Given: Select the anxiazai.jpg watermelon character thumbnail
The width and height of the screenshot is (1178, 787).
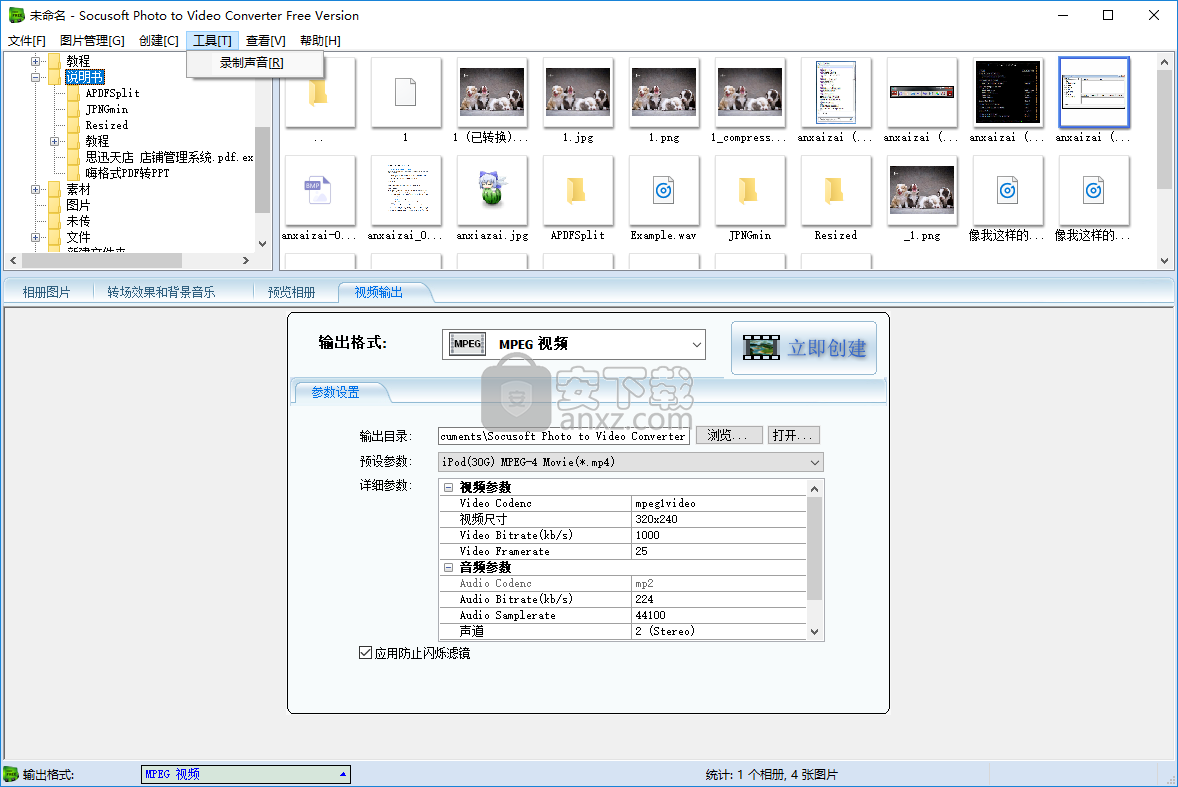Looking at the screenshot, I should (491, 191).
